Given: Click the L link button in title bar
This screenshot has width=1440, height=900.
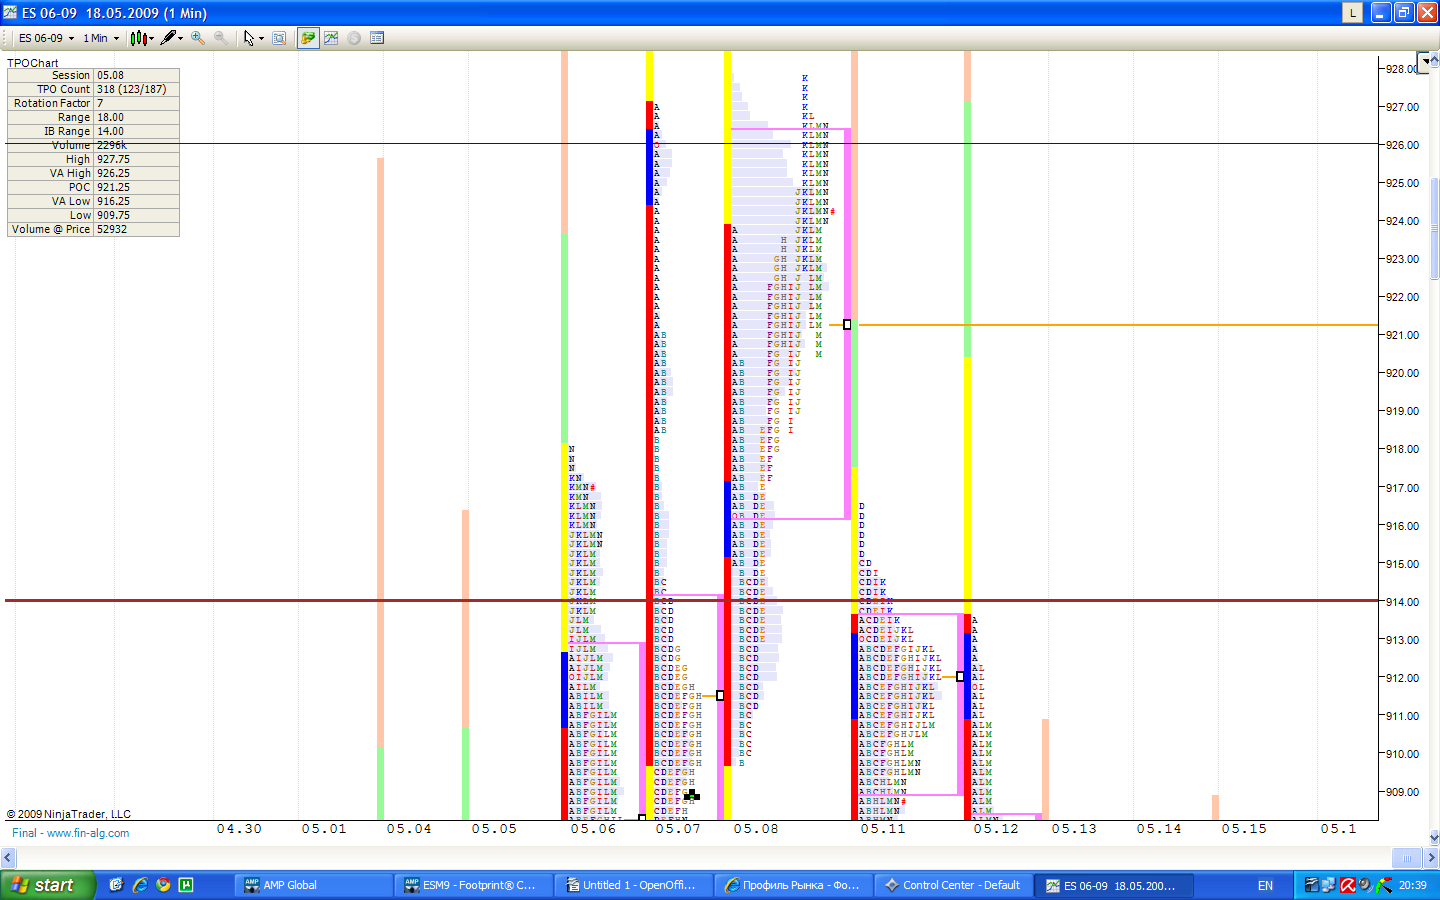Looking at the screenshot, I should (x=1353, y=12).
